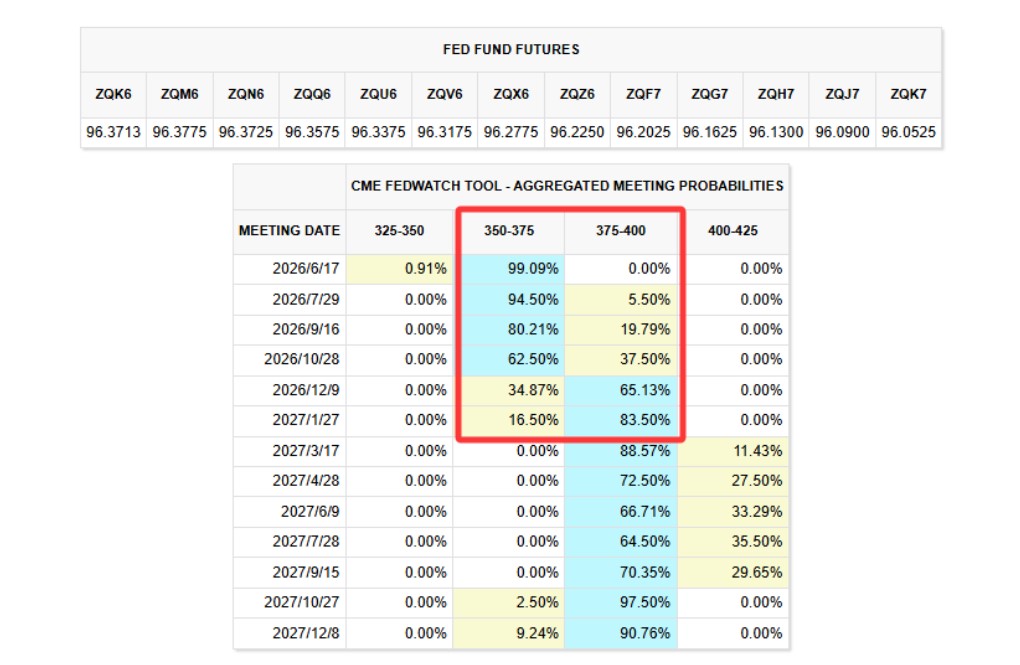Click the 96.0525 price under ZQK7

pyautogui.click(x=908, y=132)
